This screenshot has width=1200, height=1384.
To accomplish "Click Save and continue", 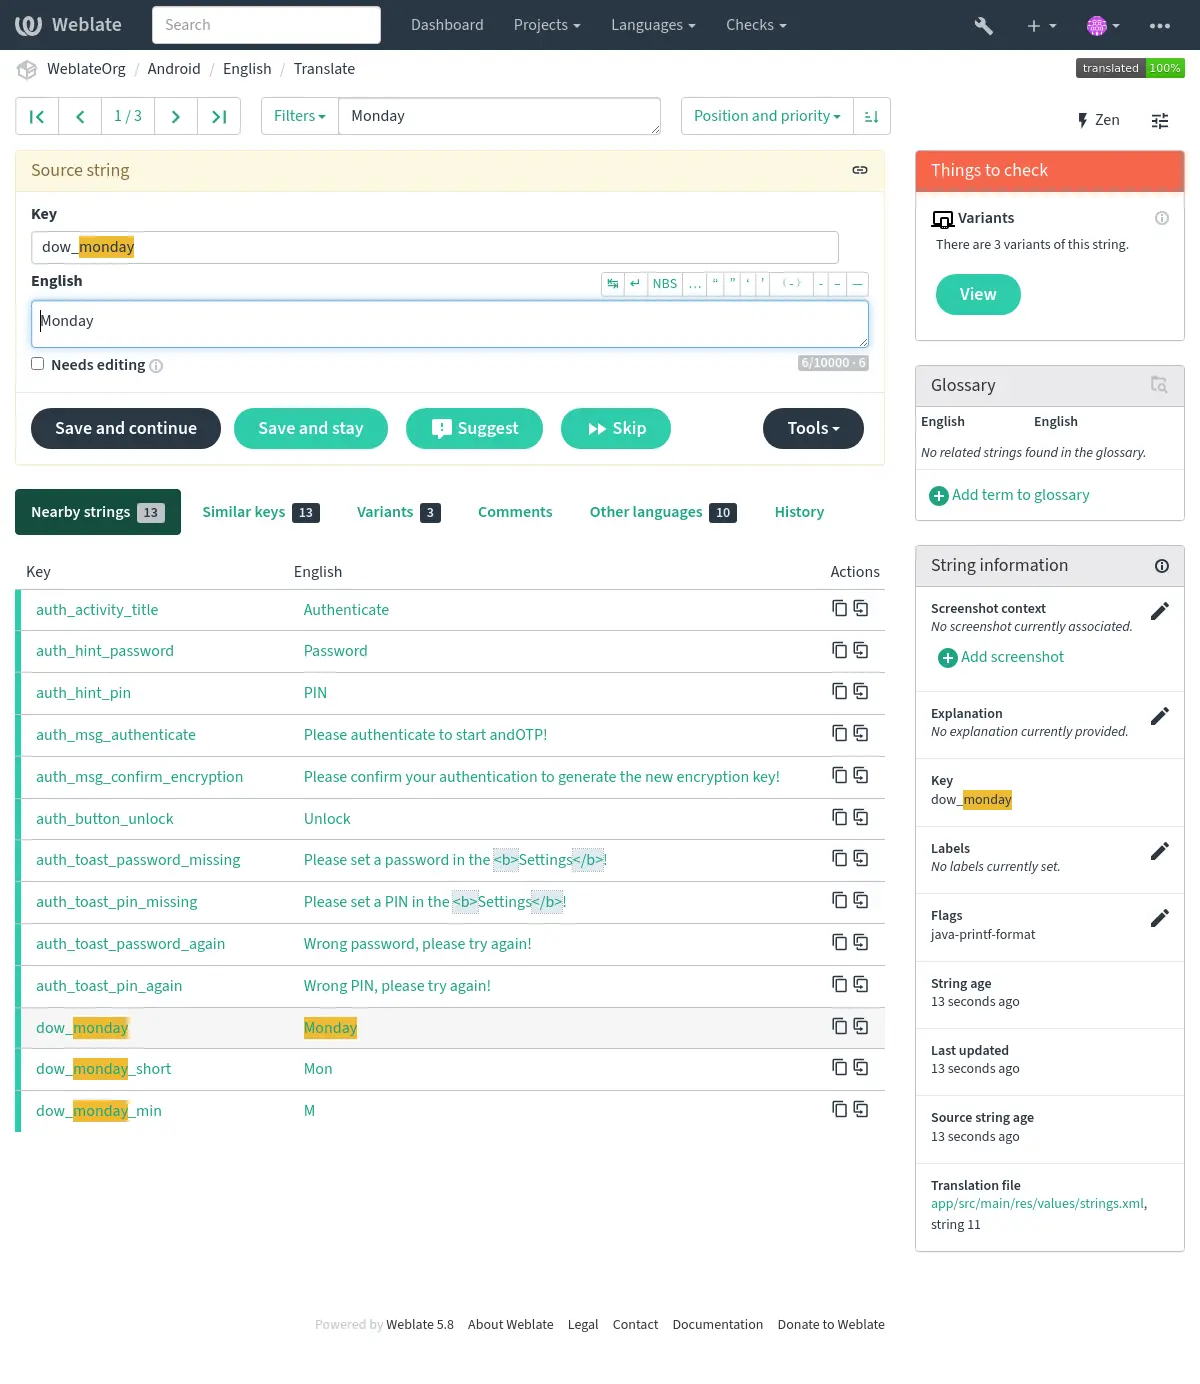I will pyautogui.click(x=126, y=429).
